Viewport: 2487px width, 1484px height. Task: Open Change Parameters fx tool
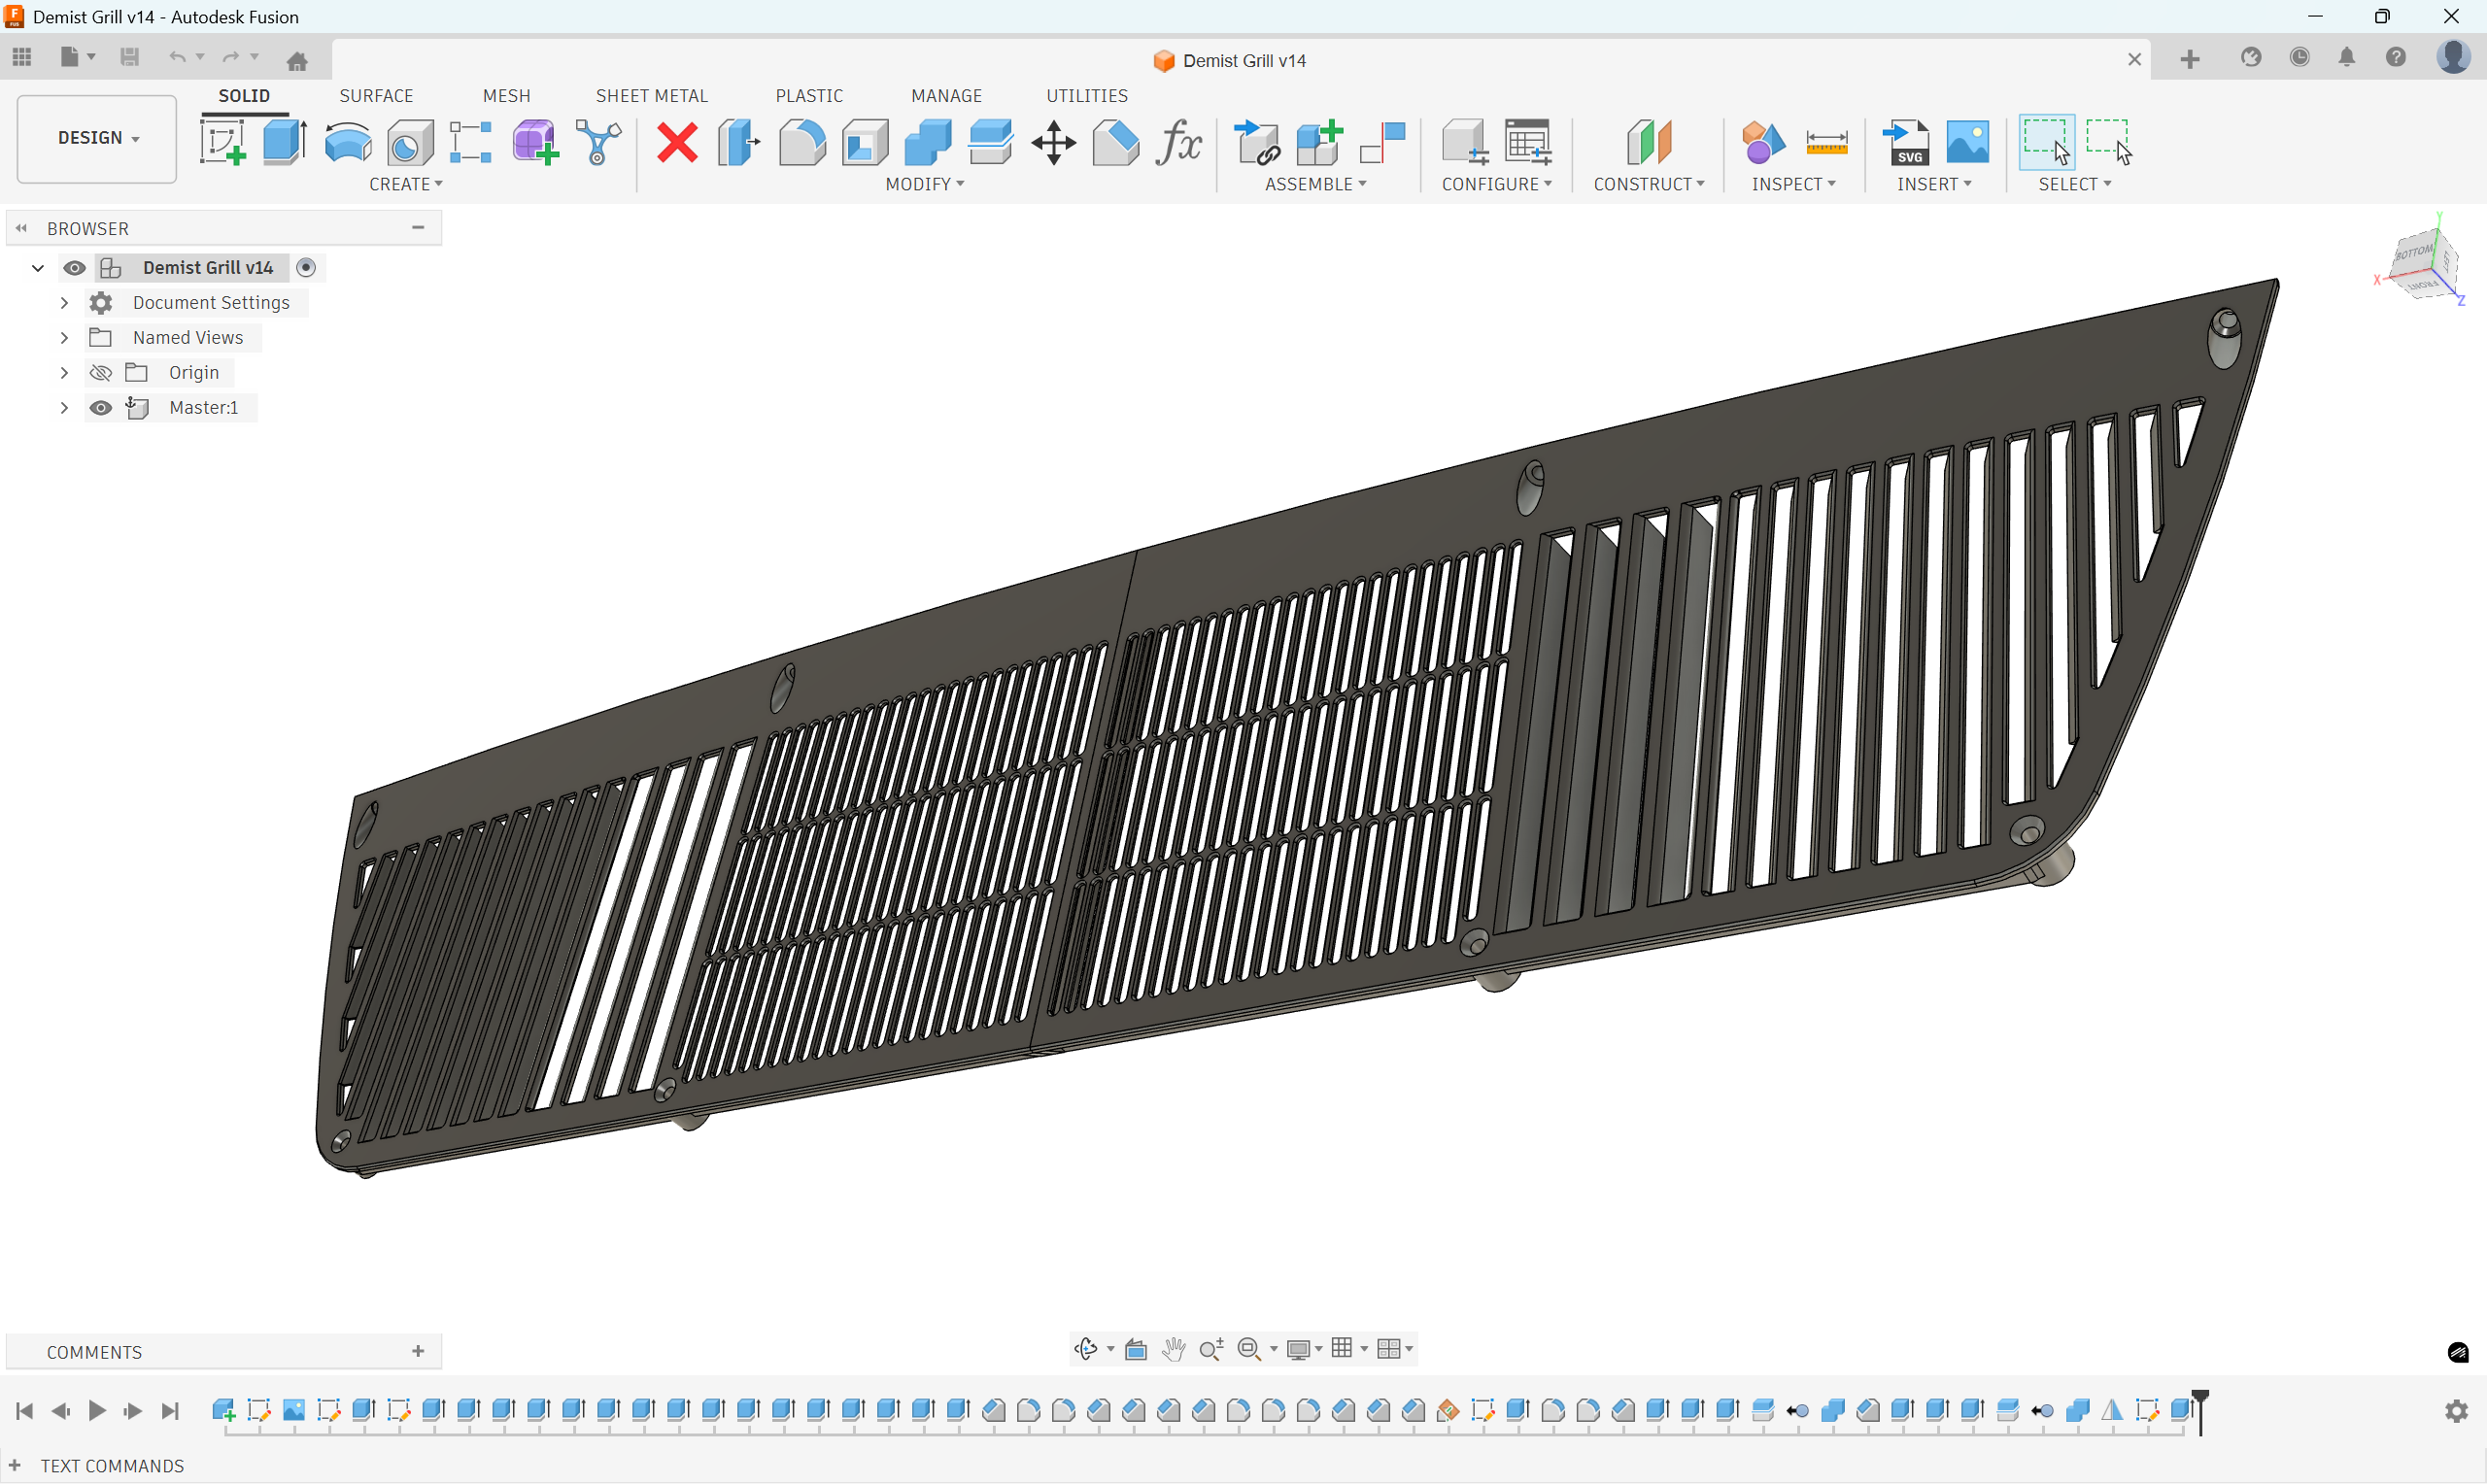tap(1178, 143)
